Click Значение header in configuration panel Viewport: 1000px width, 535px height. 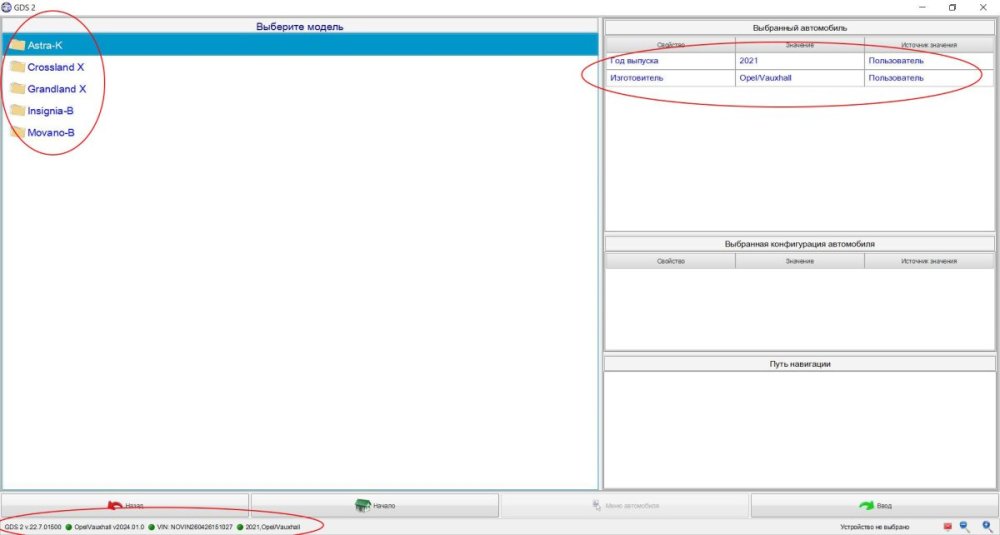[x=800, y=261]
